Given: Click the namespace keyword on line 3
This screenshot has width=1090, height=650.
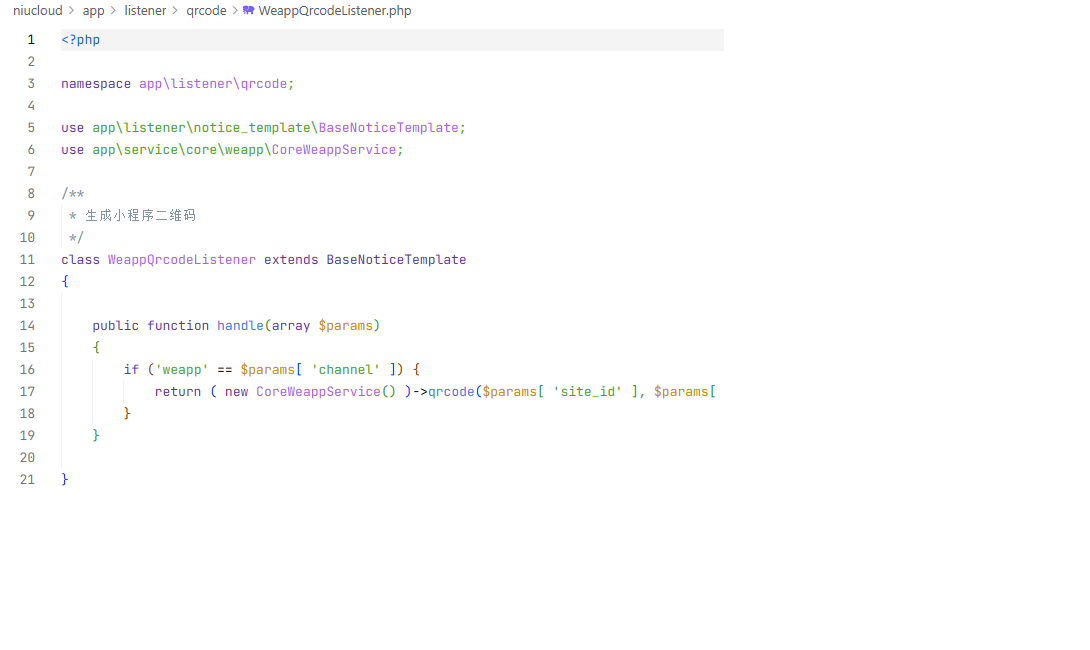Looking at the screenshot, I should [96, 83].
